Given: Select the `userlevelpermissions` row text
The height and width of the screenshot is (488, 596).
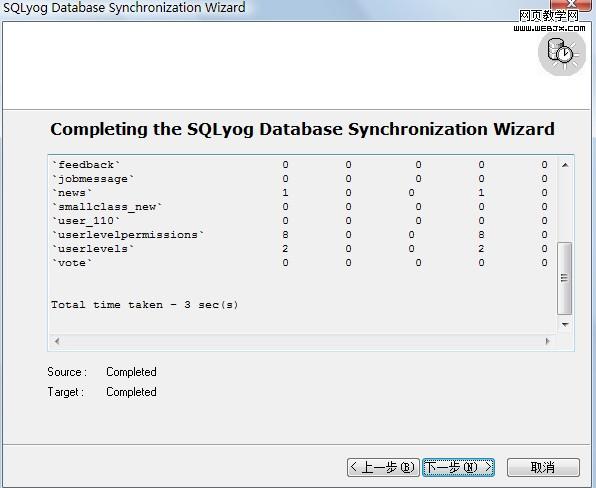Looking at the screenshot, I should pos(128,235).
